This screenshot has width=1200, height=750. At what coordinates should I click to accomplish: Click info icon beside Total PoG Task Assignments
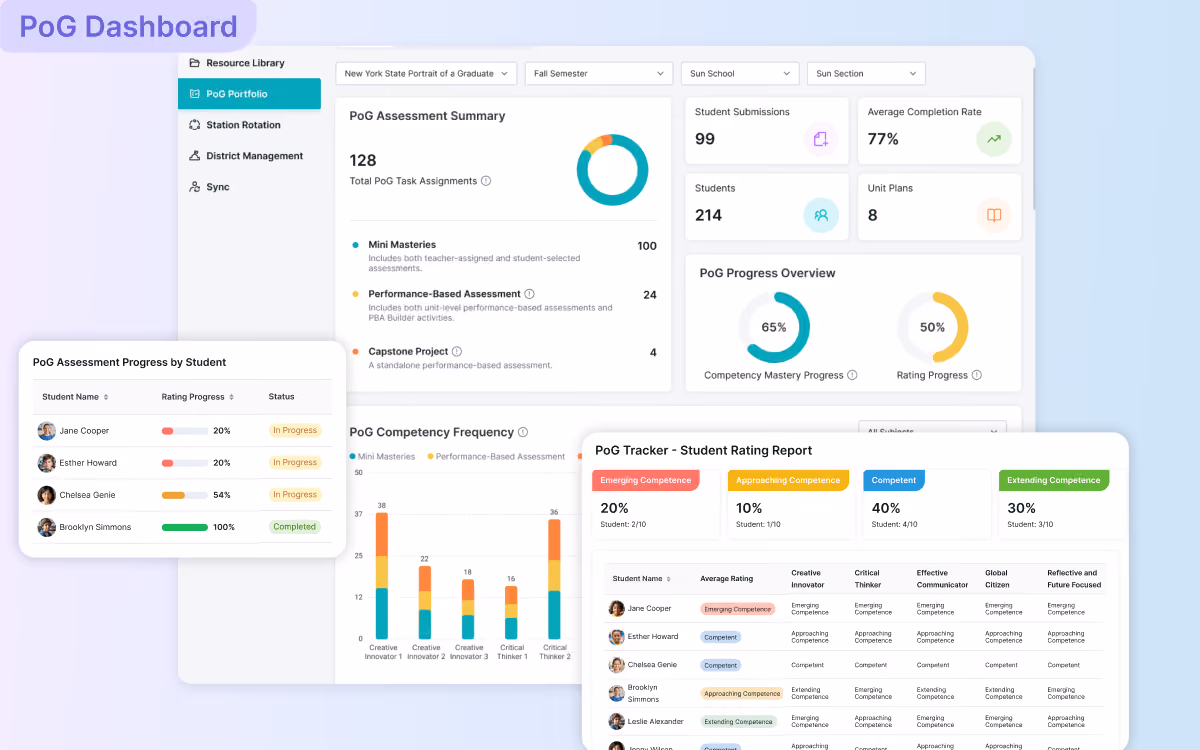coord(486,181)
